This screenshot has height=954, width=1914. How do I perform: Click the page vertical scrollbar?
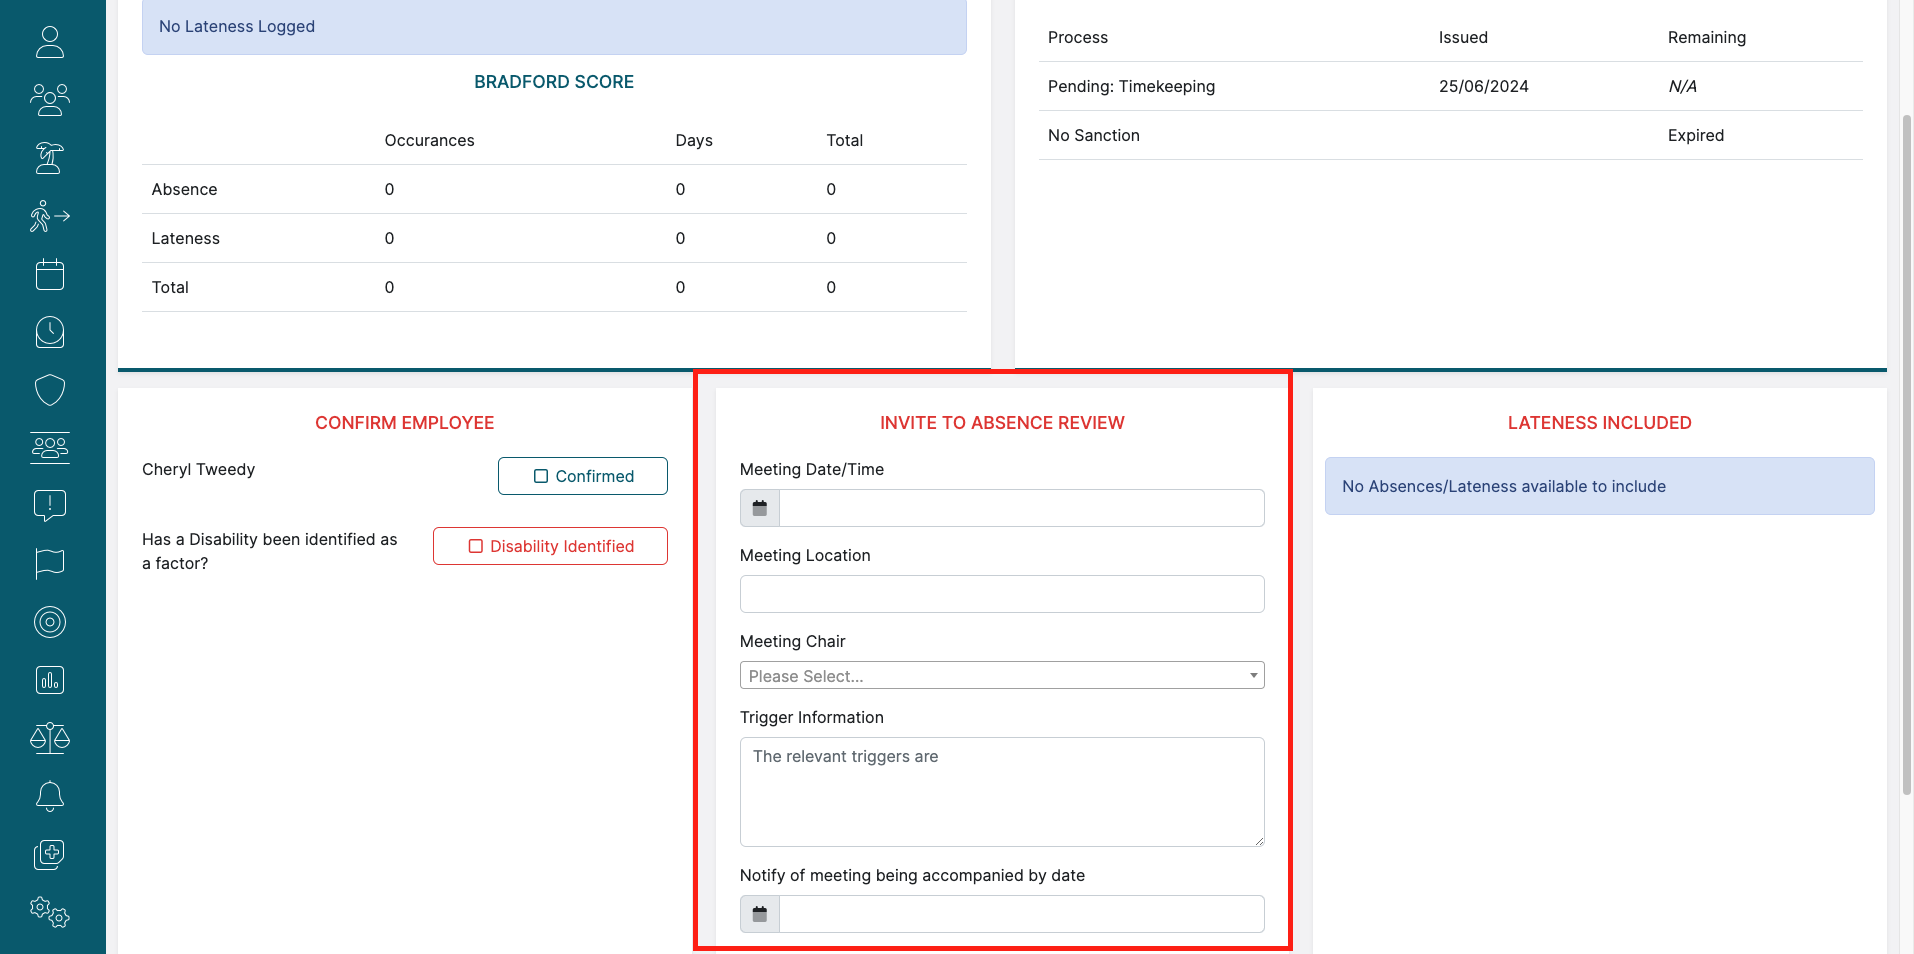coord(1906,450)
